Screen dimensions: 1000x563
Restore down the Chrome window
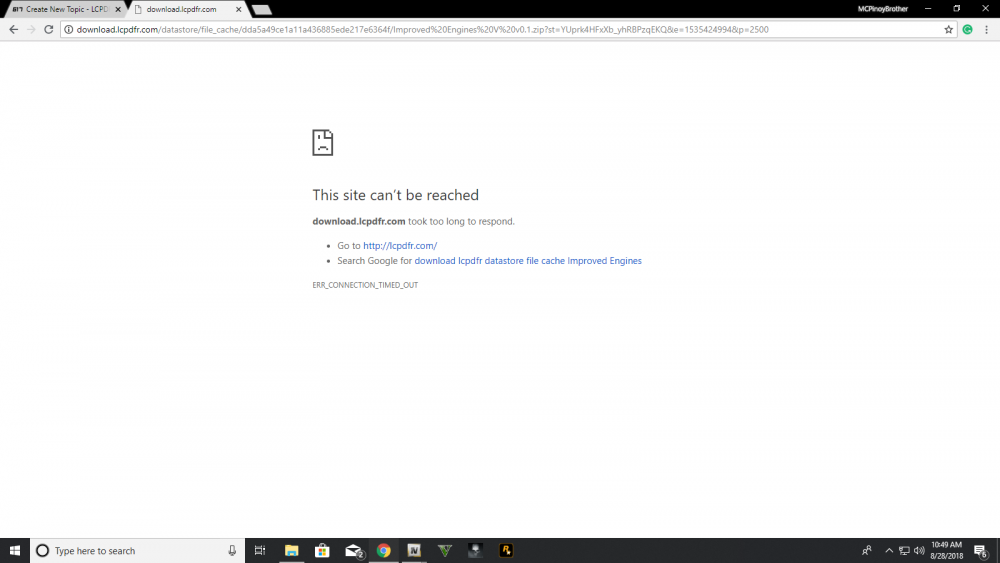(957, 8)
